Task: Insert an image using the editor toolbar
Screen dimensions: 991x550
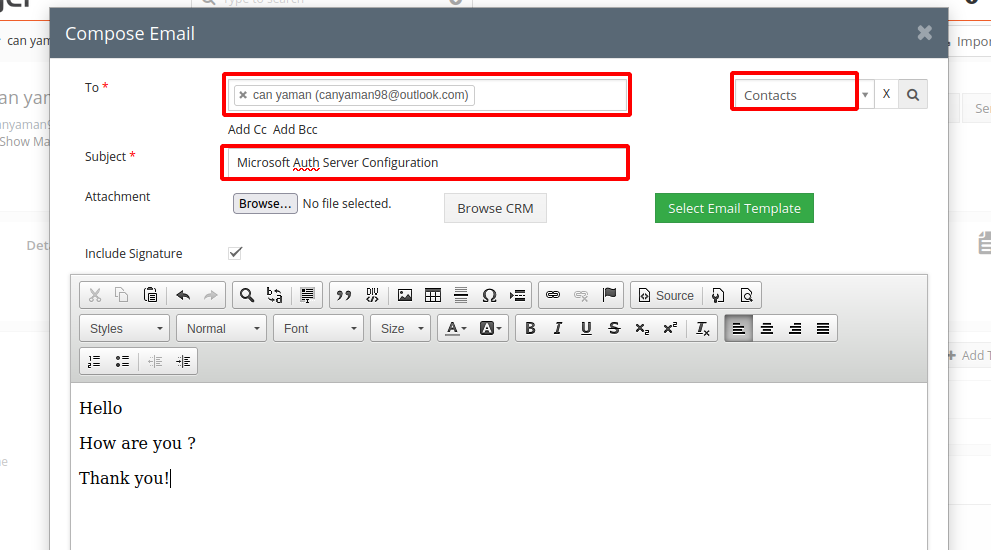Action: coord(405,295)
